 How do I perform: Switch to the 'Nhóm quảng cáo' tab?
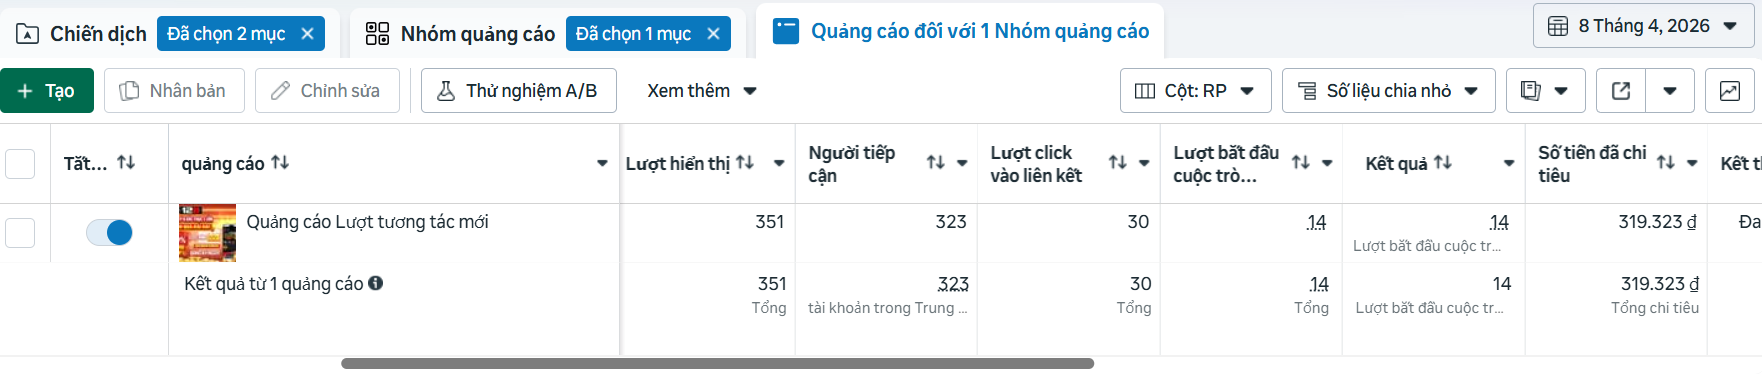[460, 34]
